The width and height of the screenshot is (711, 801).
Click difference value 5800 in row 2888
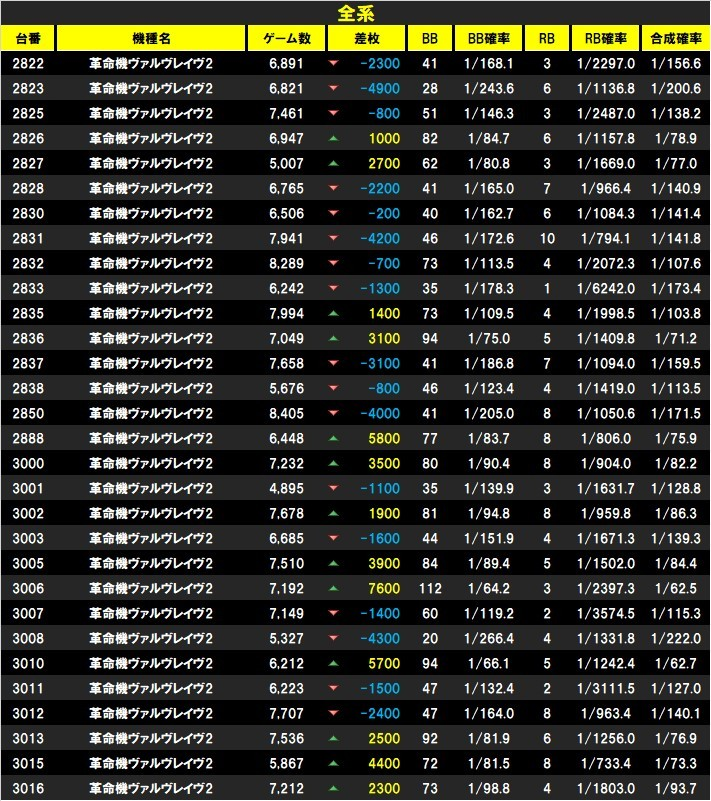384,438
